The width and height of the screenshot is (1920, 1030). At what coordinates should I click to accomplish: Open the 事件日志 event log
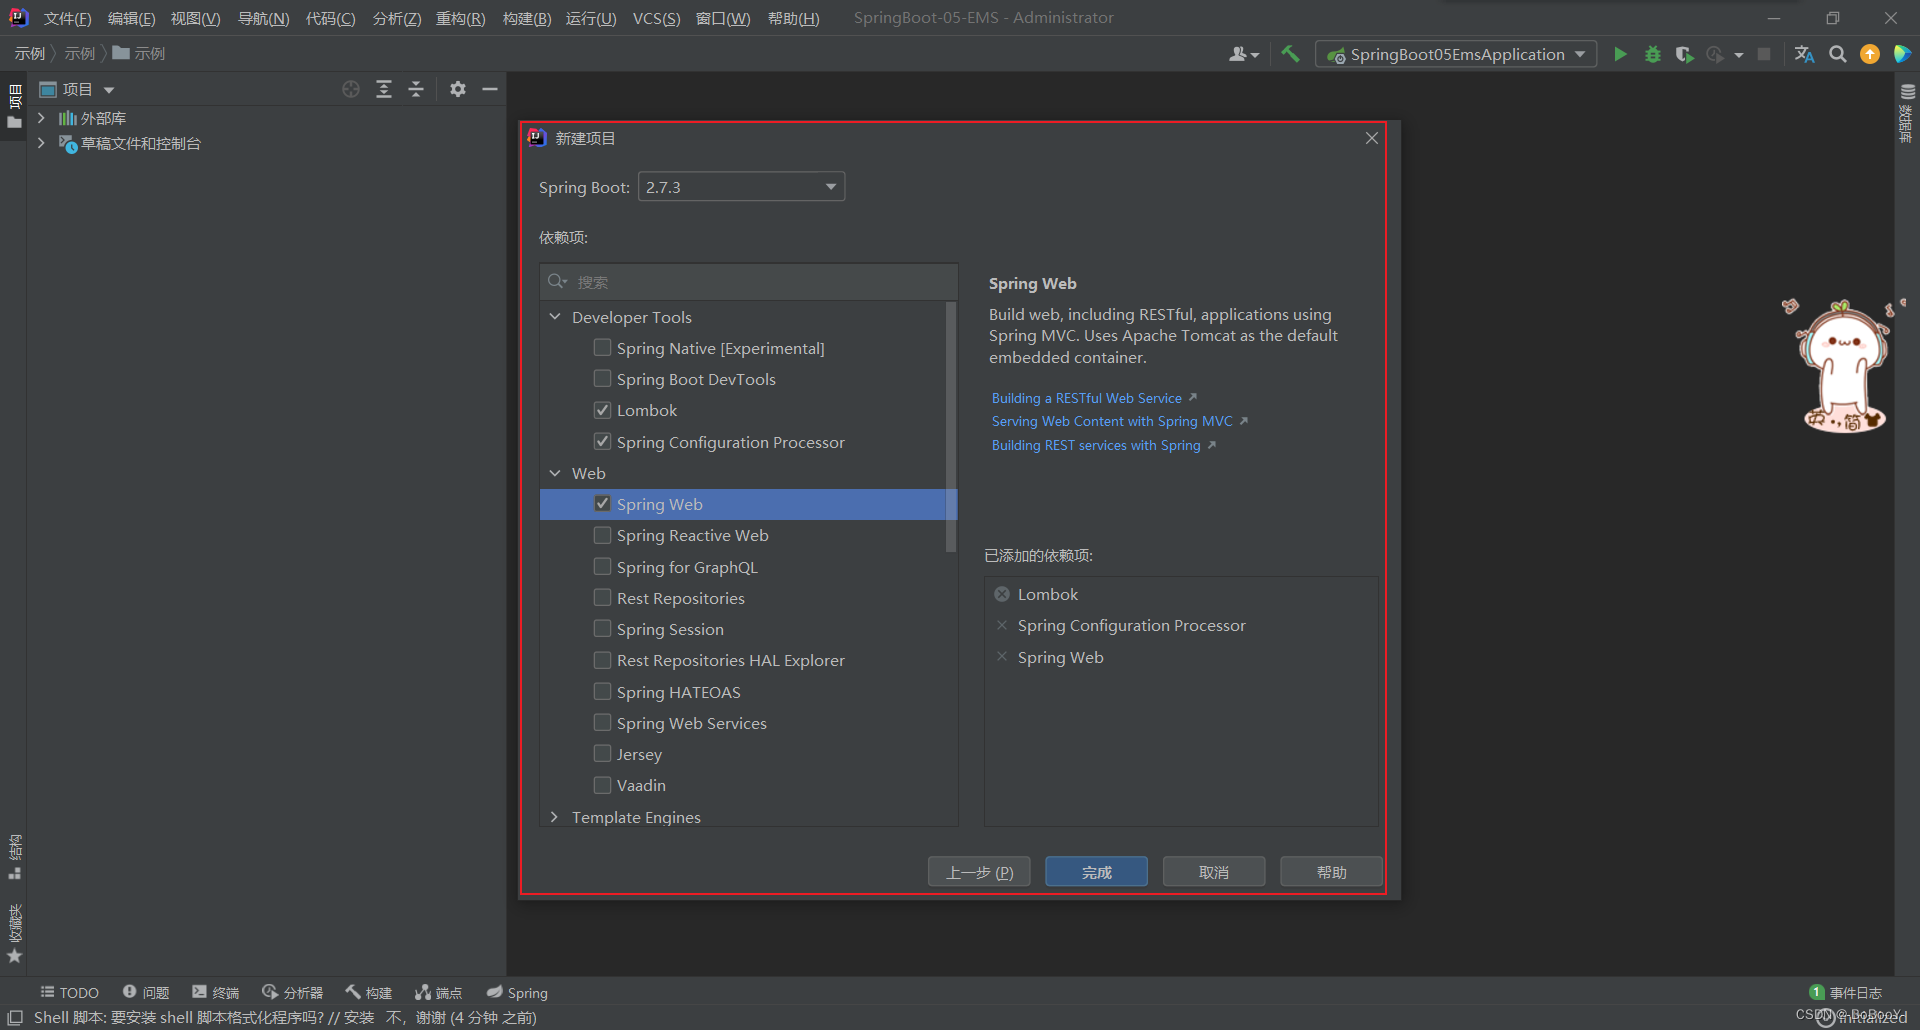[x=1846, y=992]
